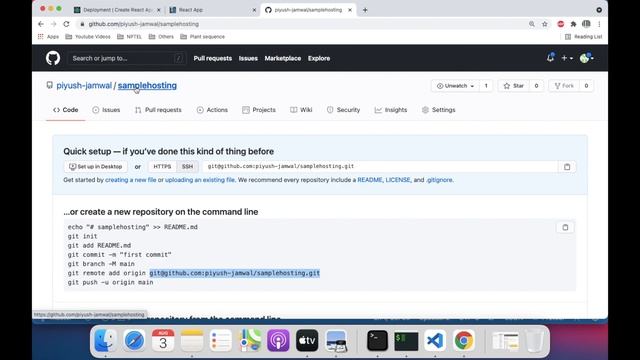Expand the Unwatch dropdown
640x360 pixels.
[x=455, y=86]
